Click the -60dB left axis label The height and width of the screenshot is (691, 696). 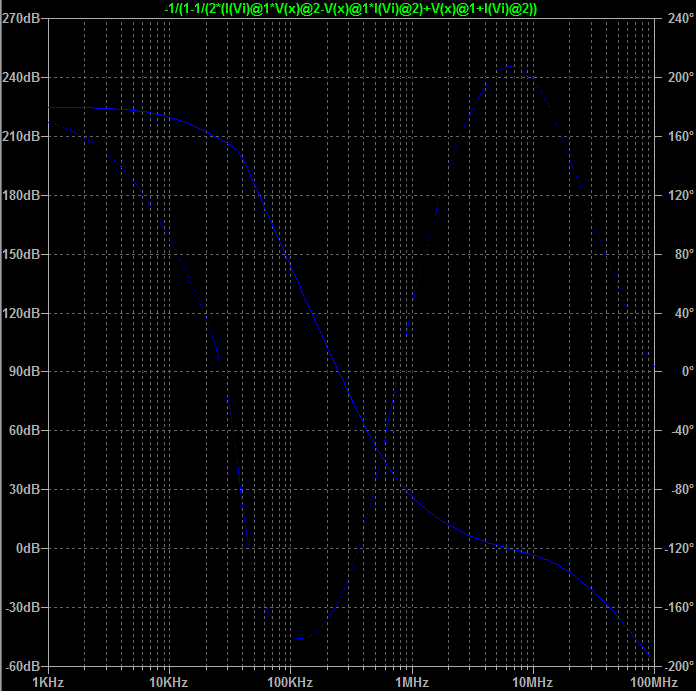[23, 666]
